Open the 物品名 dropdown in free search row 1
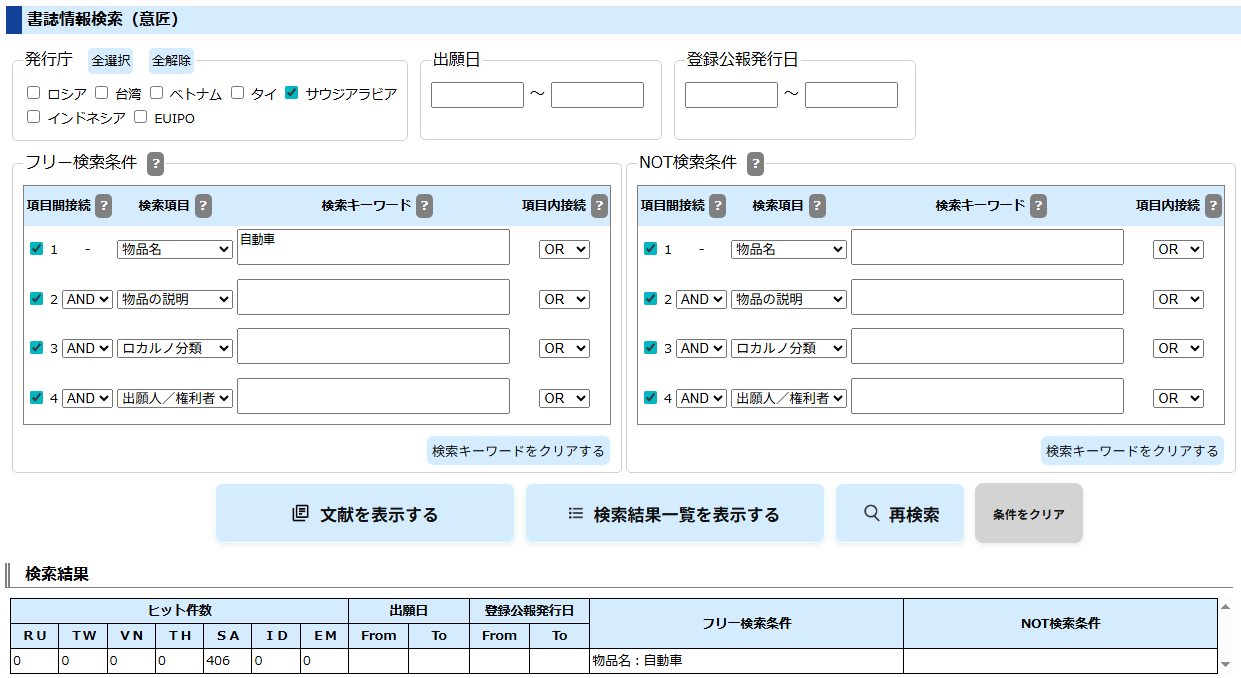 point(175,249)
